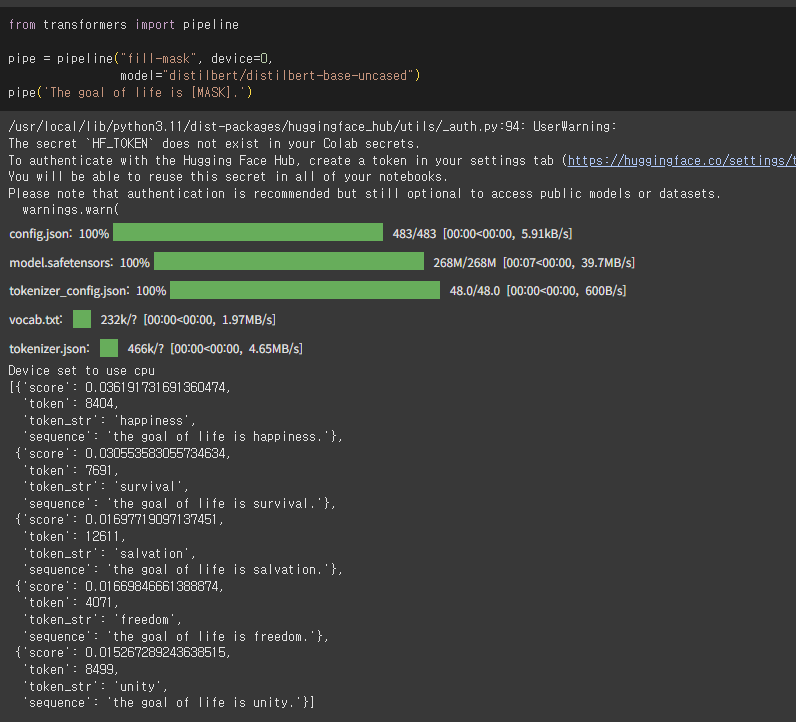Click '268M/268M' download stats text
796x722 pixels.
pyautogui.click(x=534, y=262)
